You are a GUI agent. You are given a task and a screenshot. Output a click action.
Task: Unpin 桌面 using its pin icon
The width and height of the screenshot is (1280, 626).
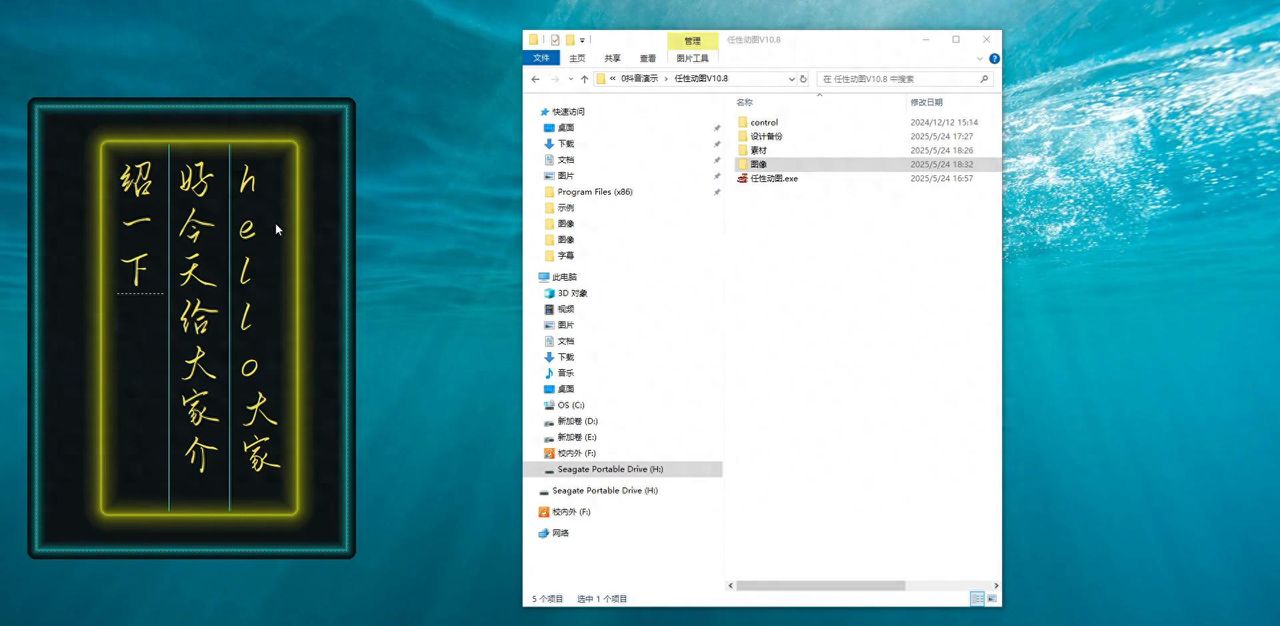(x=716, y=128)
